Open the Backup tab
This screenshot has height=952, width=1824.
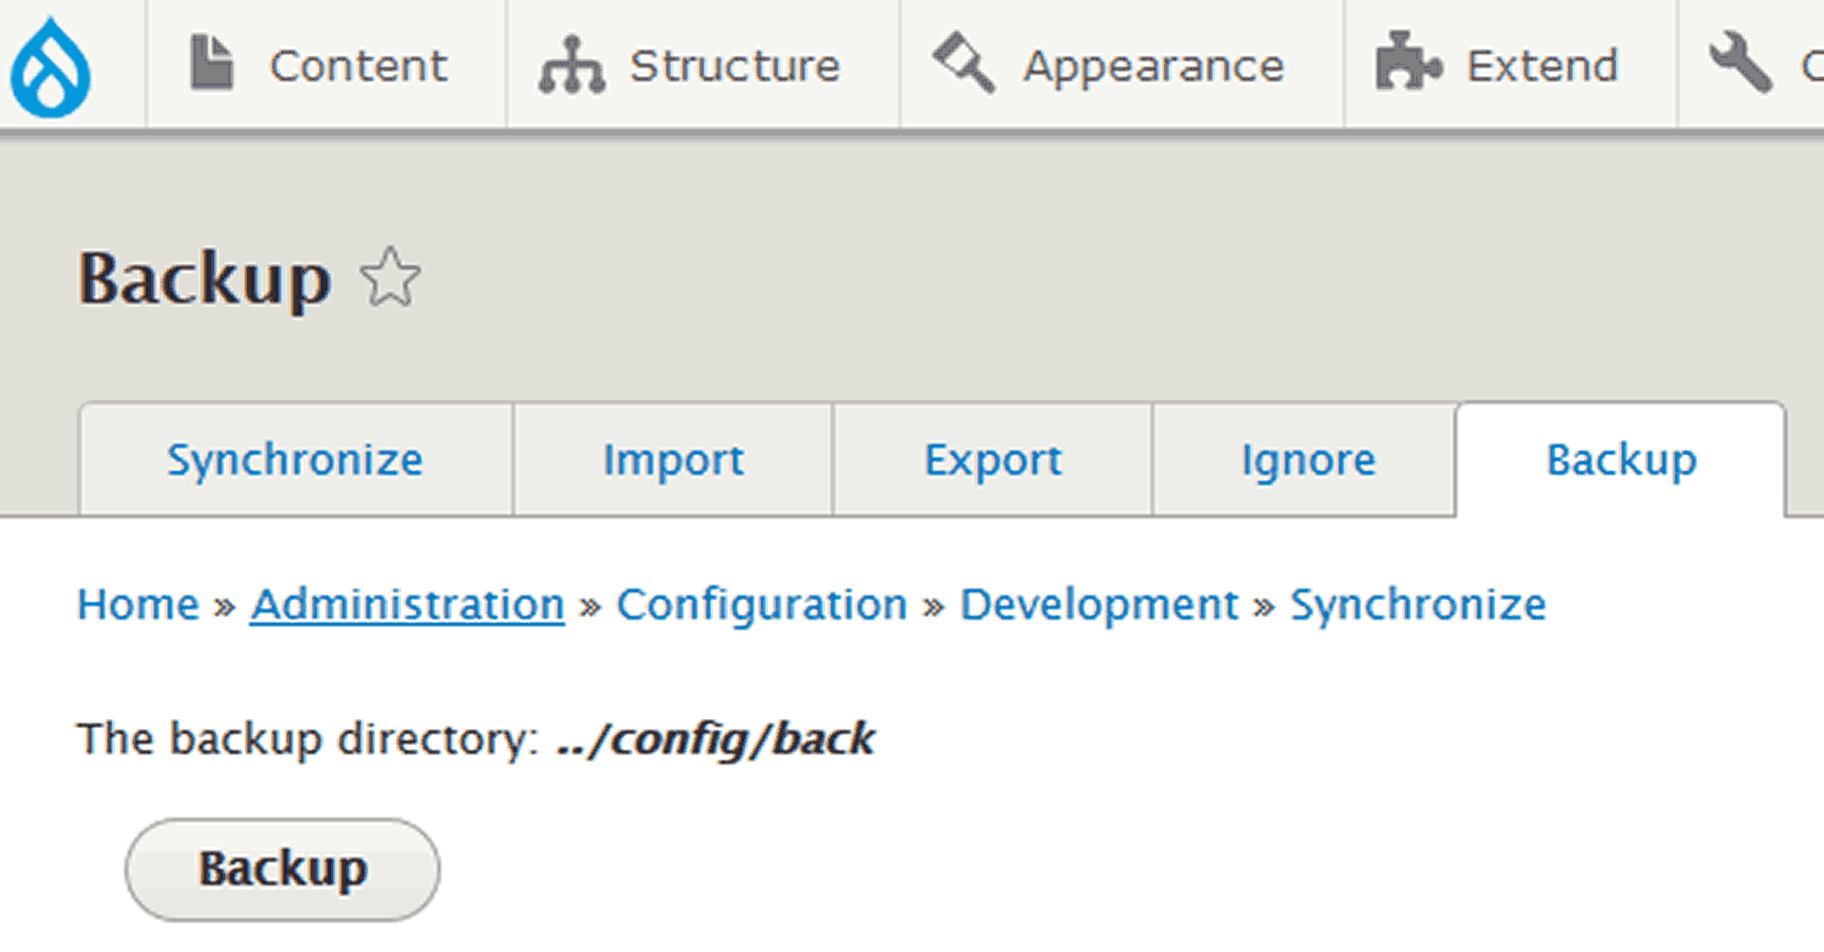pos(1620,460)
